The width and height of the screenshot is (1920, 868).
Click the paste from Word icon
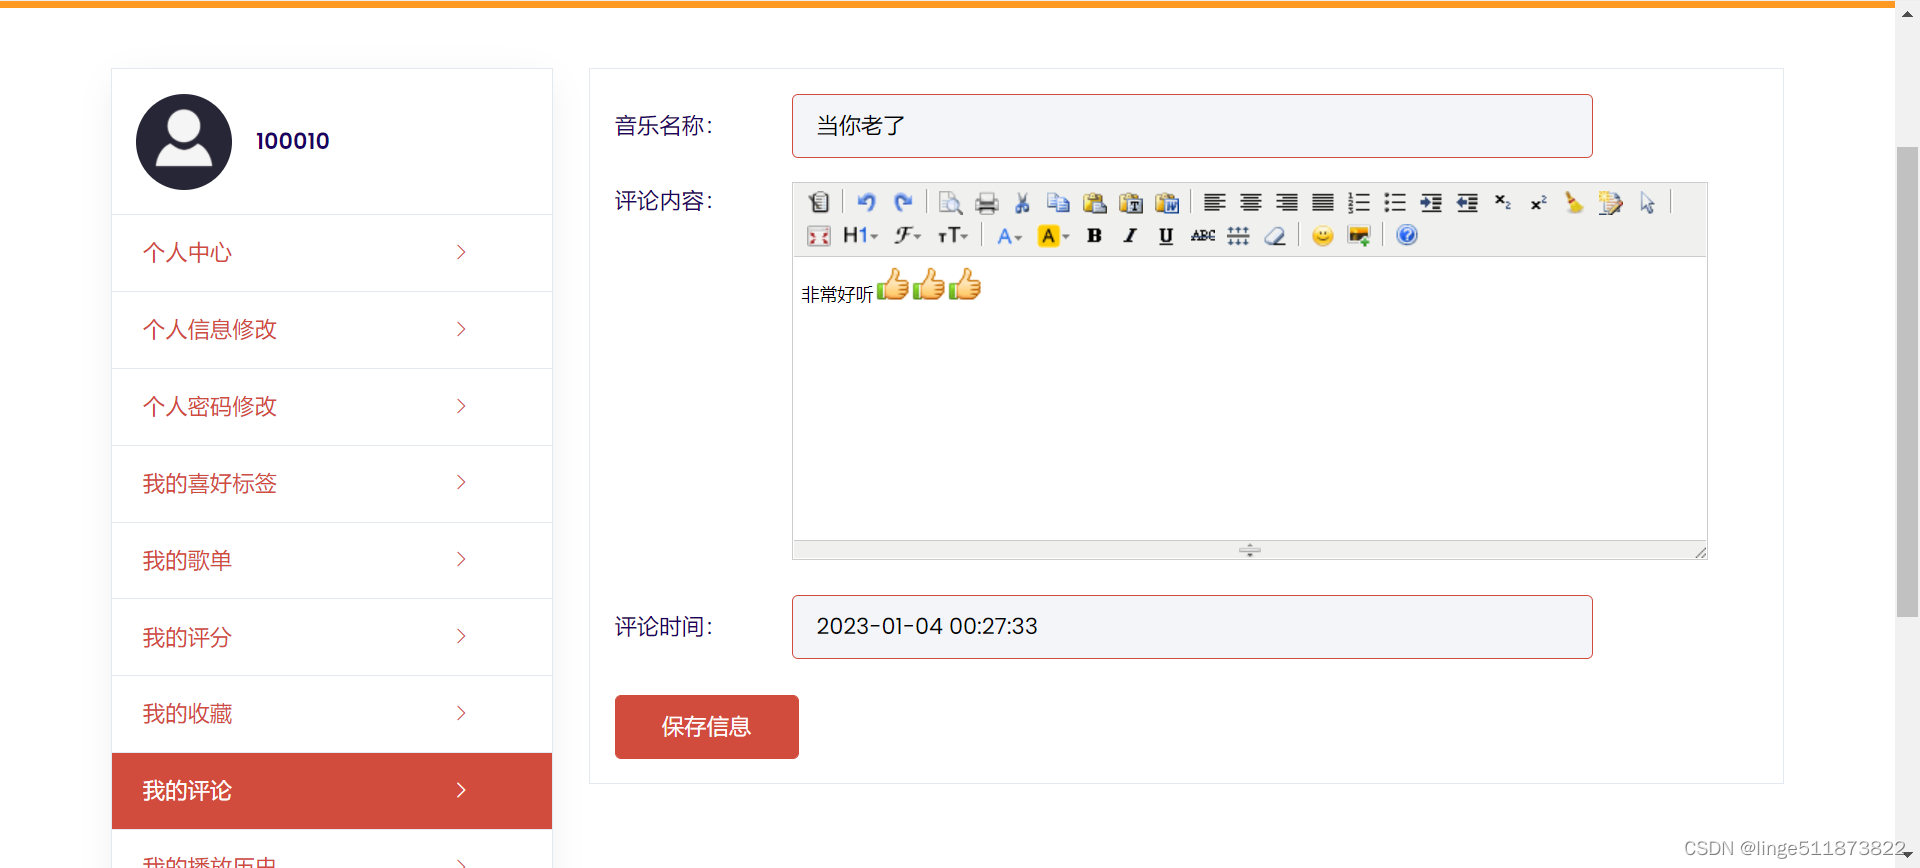[1167, 202]
